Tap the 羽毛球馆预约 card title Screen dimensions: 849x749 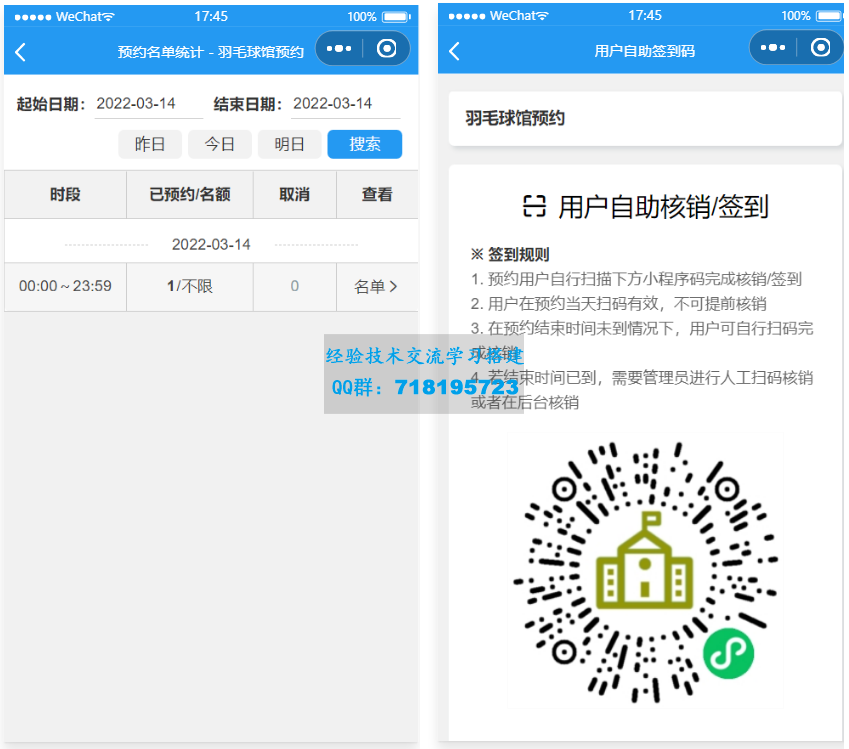click(515, 118)
